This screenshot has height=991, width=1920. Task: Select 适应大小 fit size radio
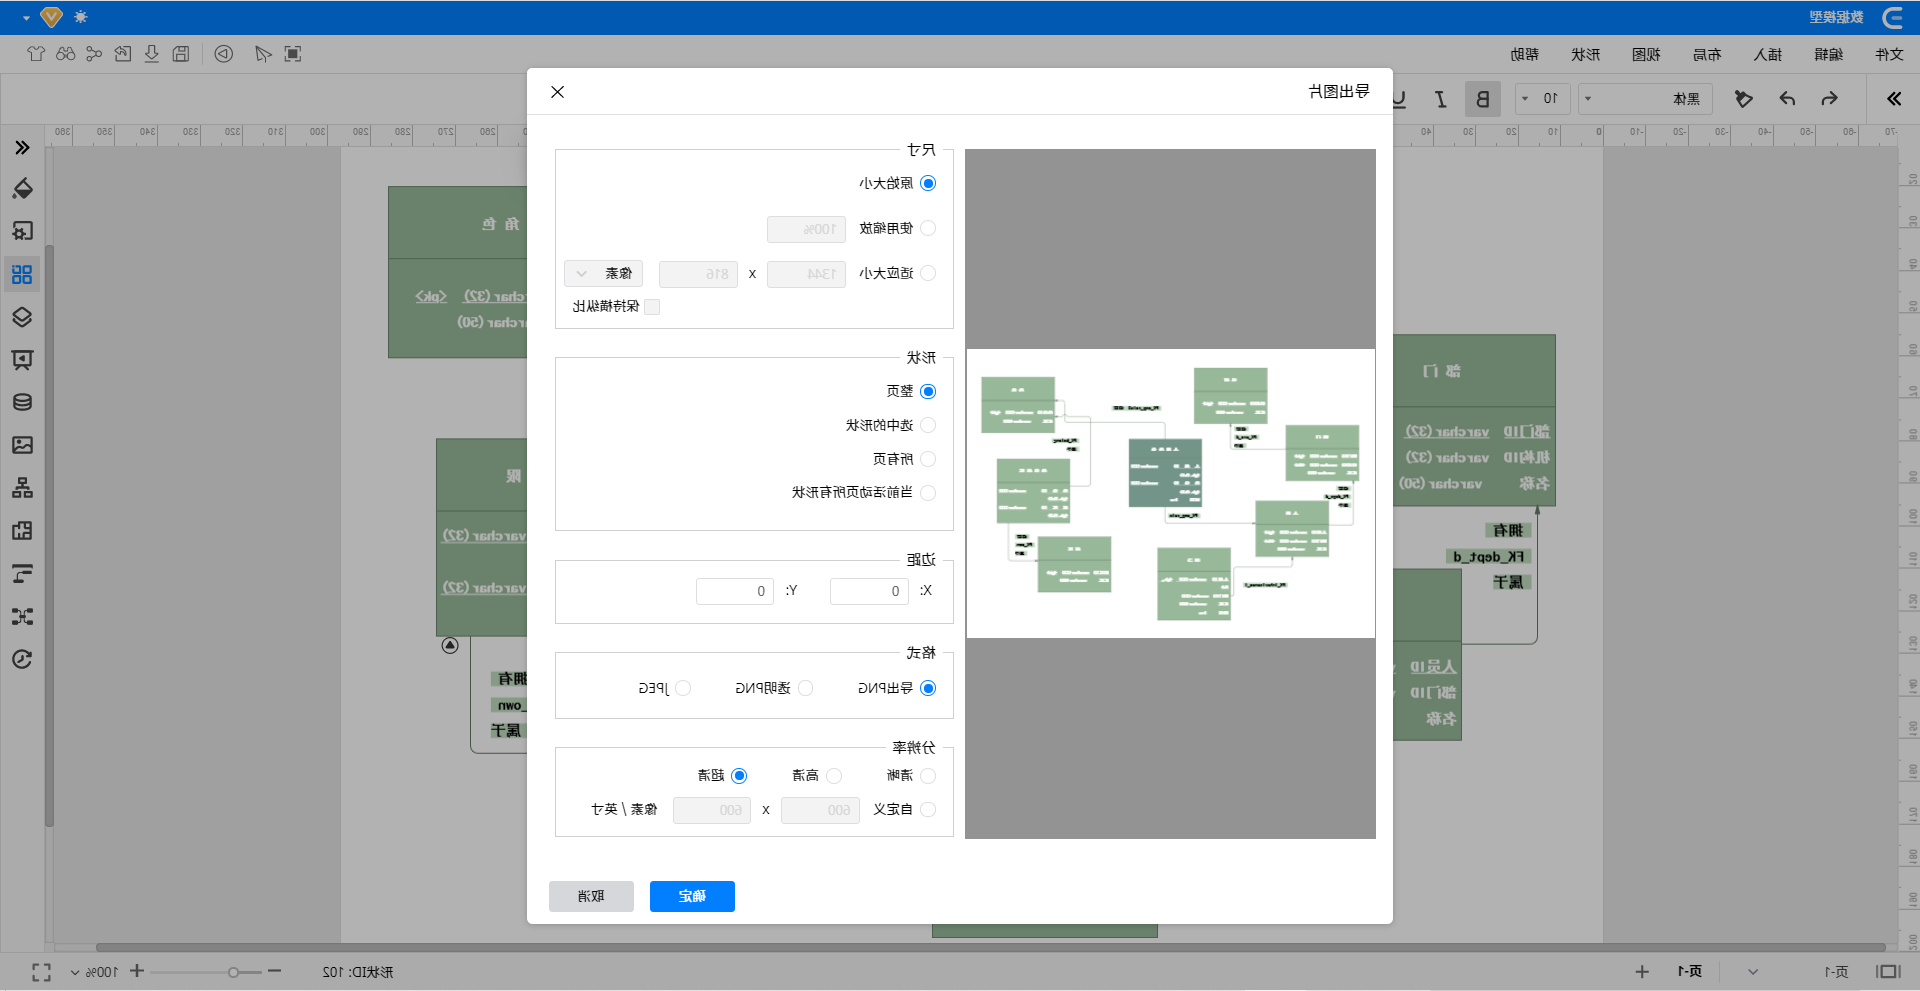[x=928, y=273]
